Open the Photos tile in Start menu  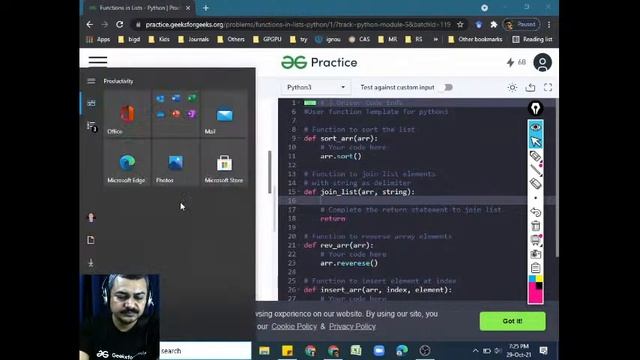[176, 162]
